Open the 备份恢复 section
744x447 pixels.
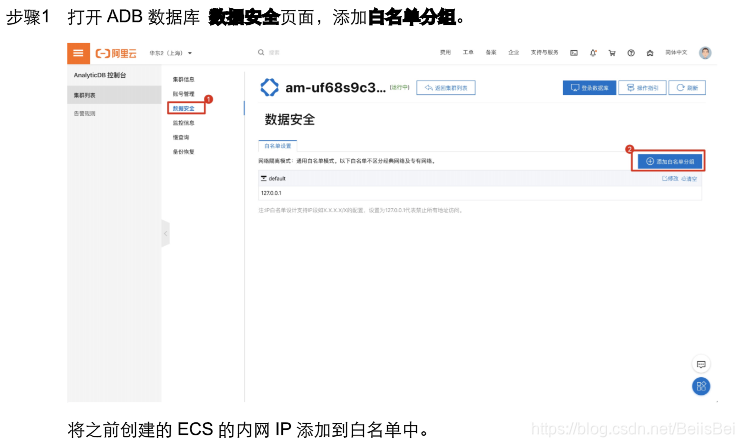click(x=183, y=151)
